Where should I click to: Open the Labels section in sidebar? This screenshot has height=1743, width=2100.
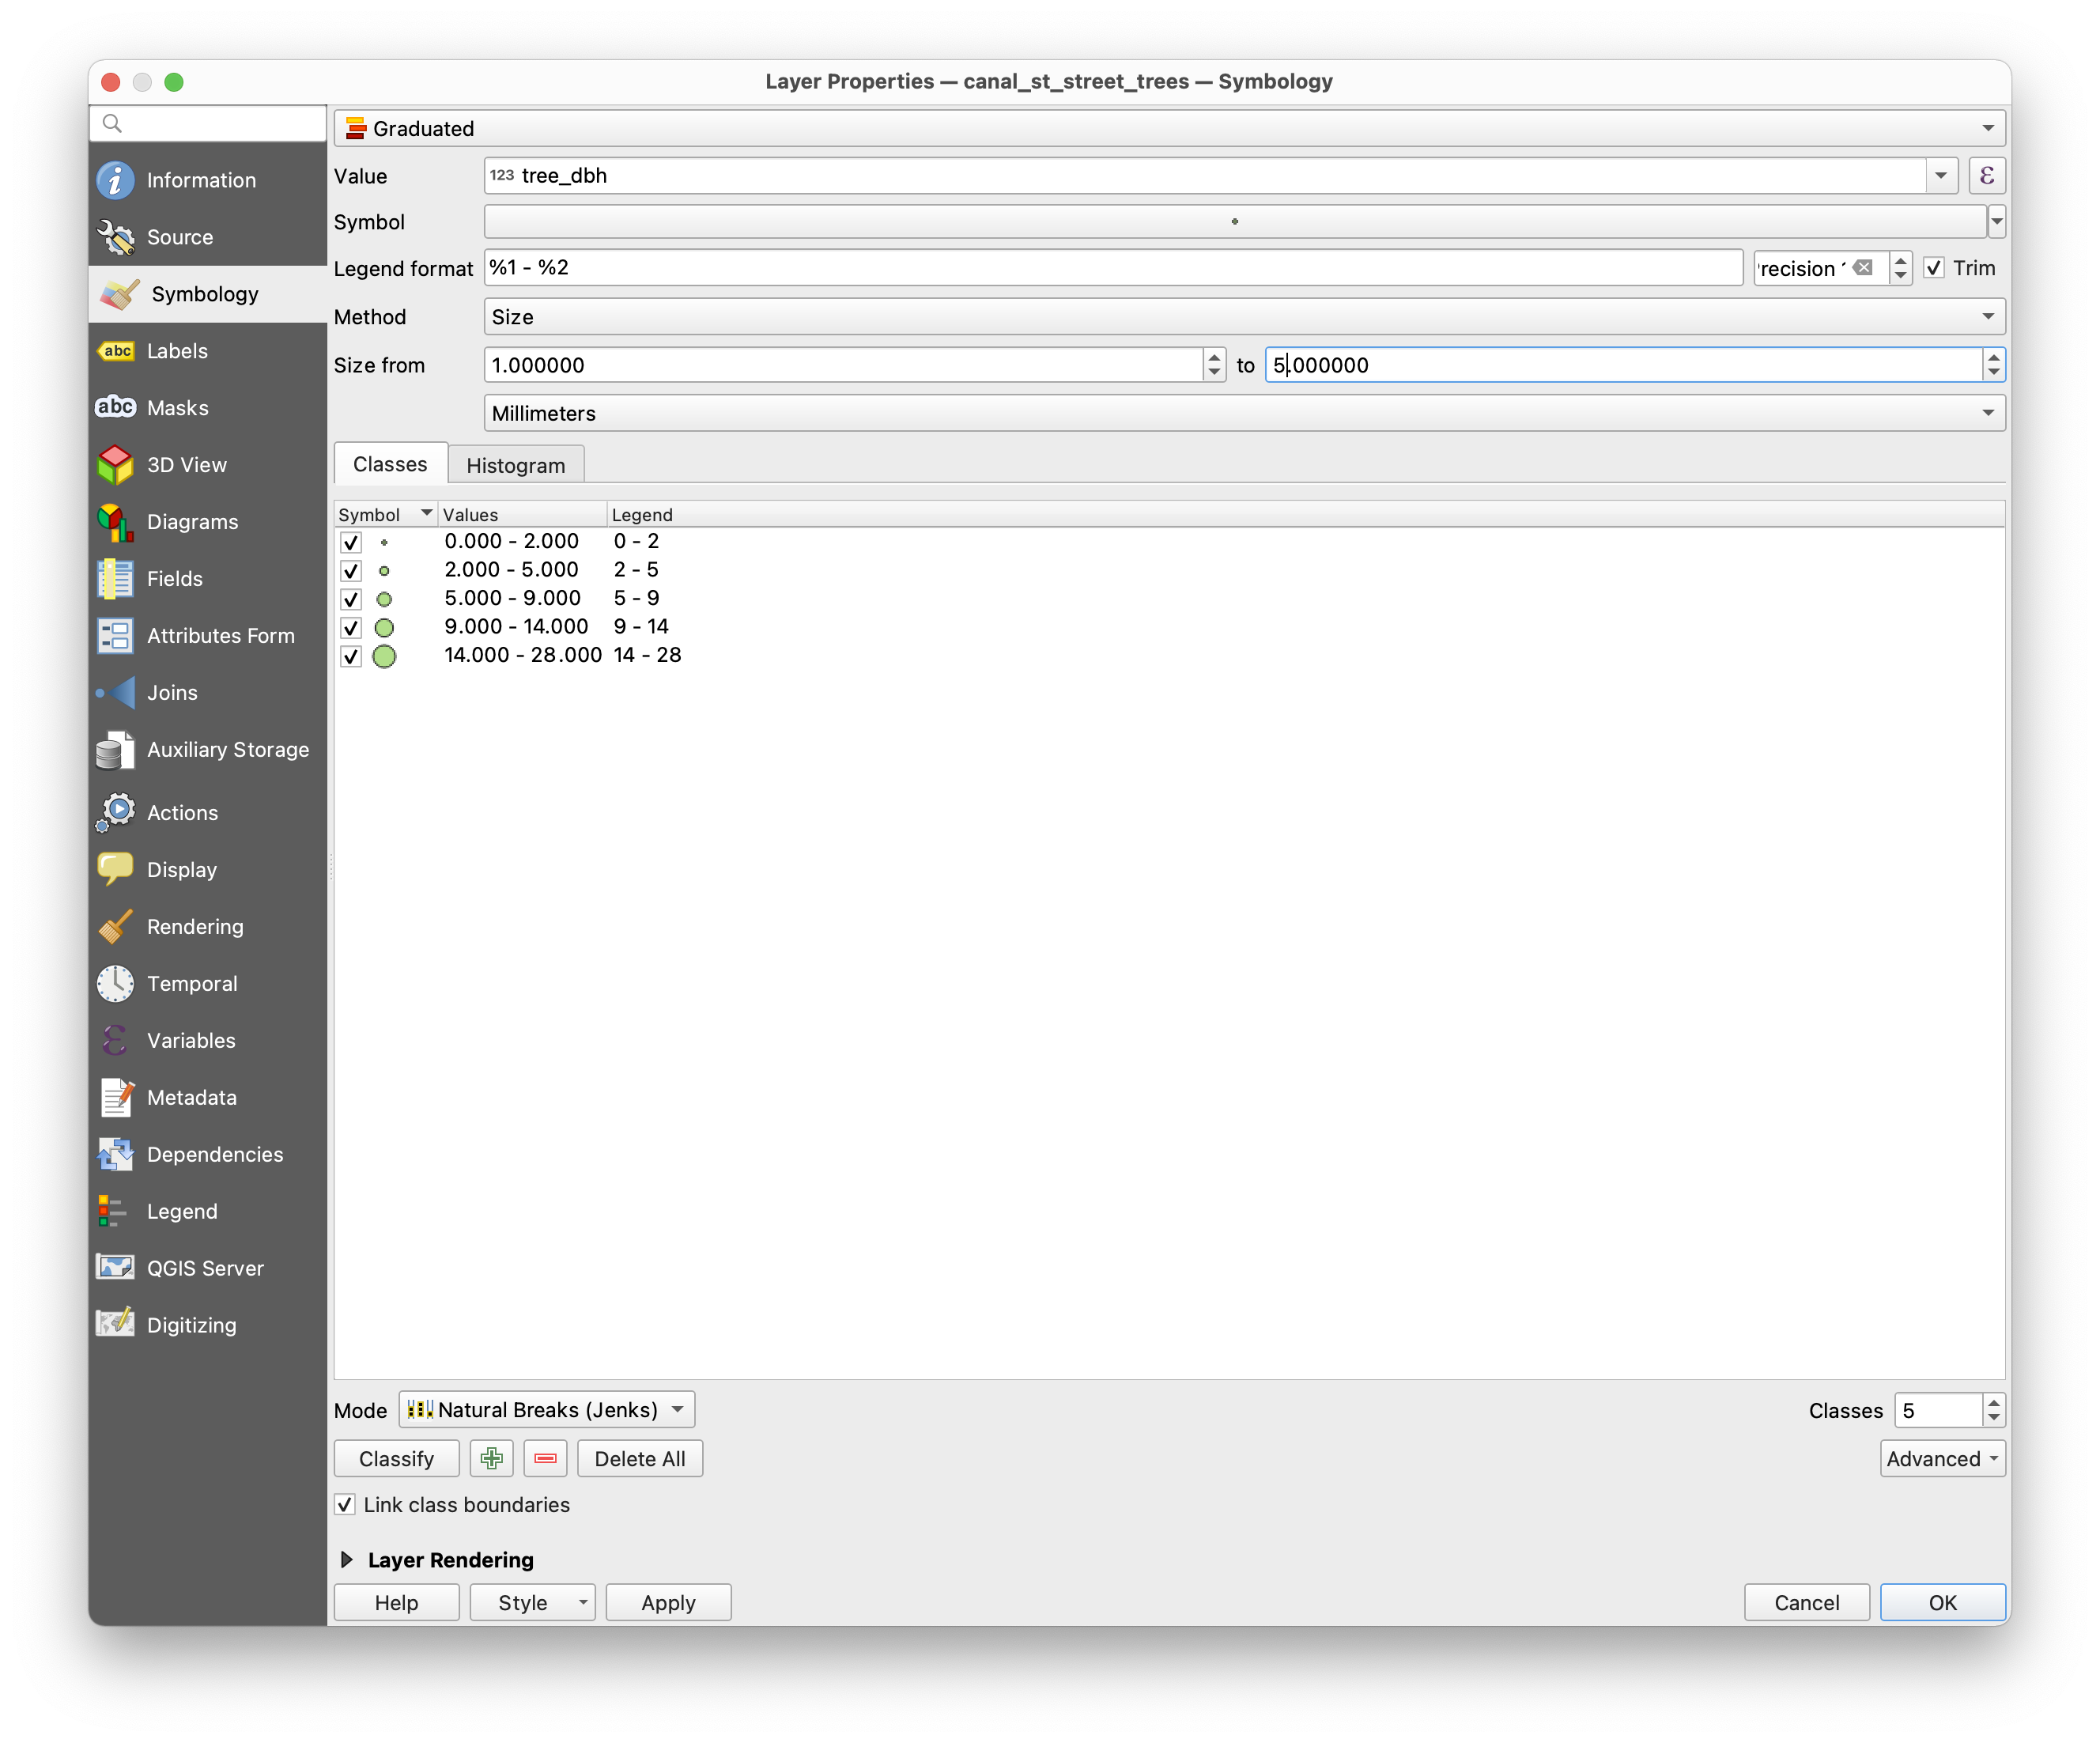[177, 351]
